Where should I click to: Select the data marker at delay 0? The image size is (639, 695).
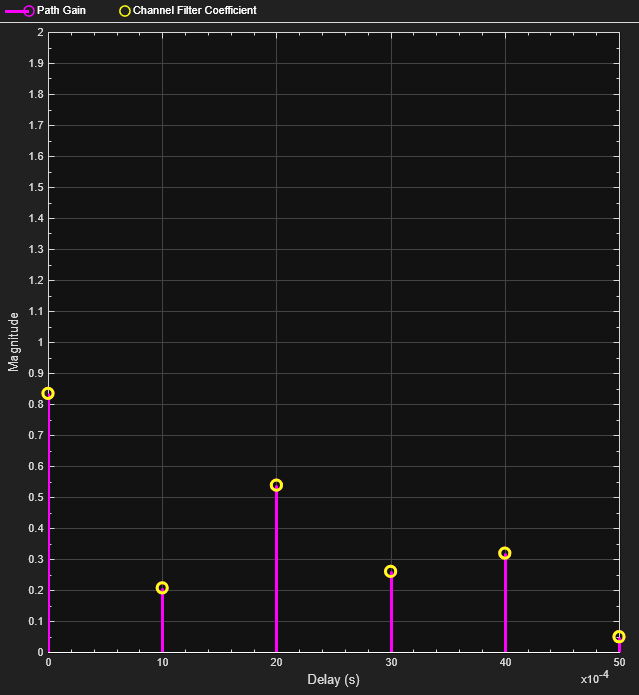[48, 394]
